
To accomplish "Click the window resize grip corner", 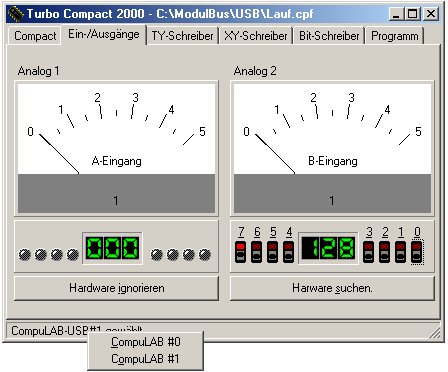I will pos(434,332).
